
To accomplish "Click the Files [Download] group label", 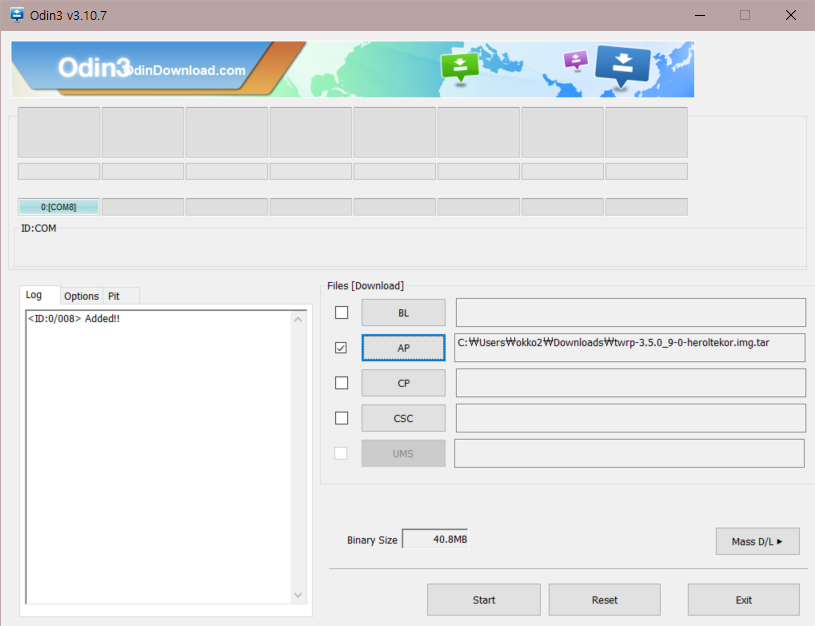I will 365,285.
